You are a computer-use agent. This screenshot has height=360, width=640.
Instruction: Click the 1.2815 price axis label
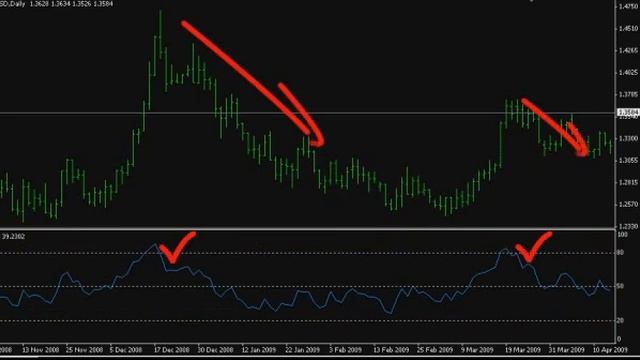click(628, 182)
